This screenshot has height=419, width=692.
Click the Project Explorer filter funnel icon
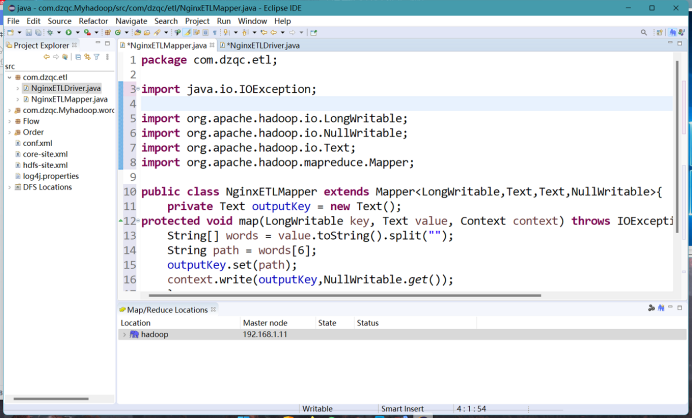96,57
